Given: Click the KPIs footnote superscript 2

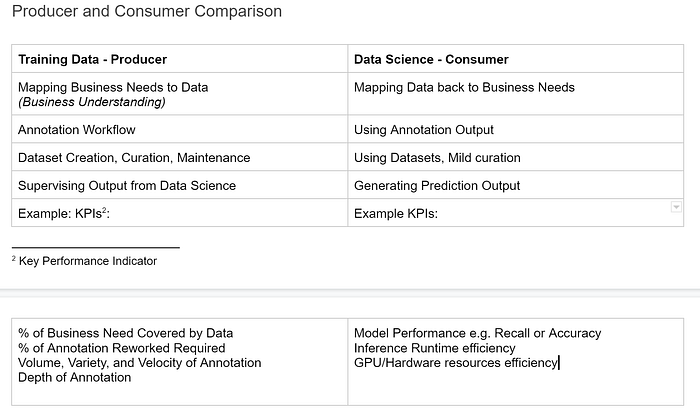Looking at the screenshot, I should click(104, 210).
